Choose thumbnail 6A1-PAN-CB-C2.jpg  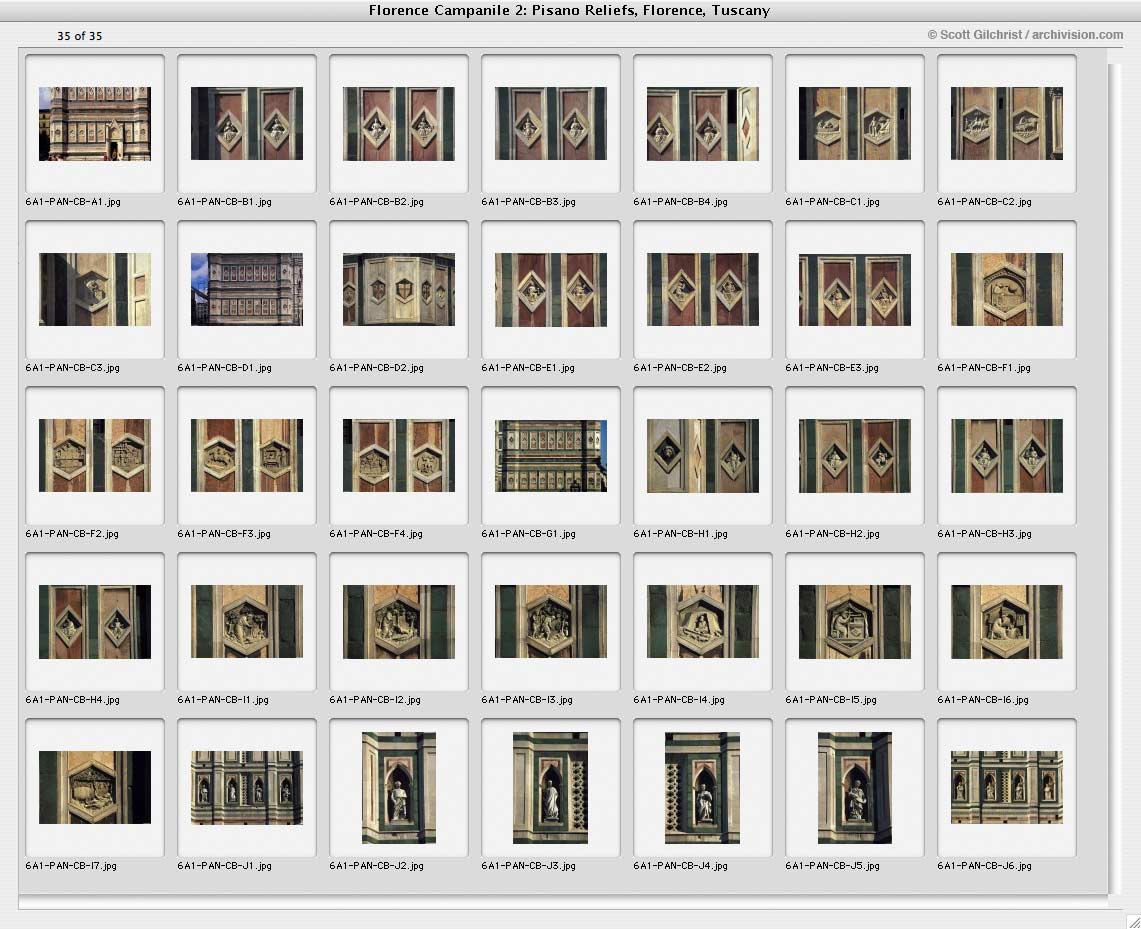click(1007, 124)
